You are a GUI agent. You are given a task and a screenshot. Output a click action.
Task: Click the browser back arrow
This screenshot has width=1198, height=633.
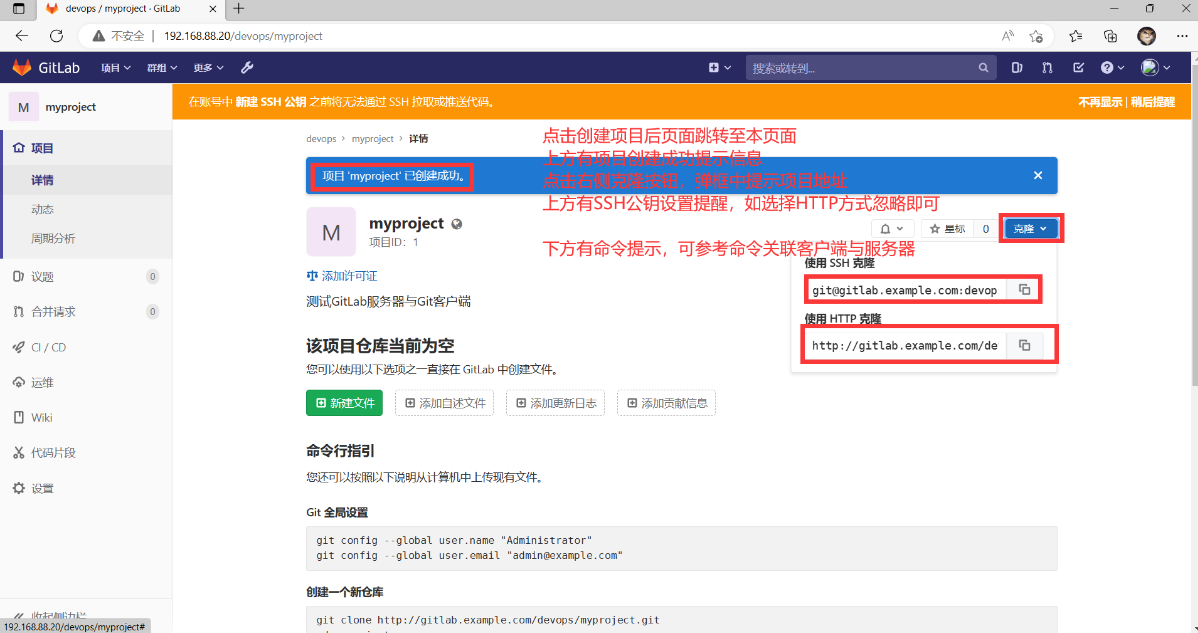(x=21, y=36)
